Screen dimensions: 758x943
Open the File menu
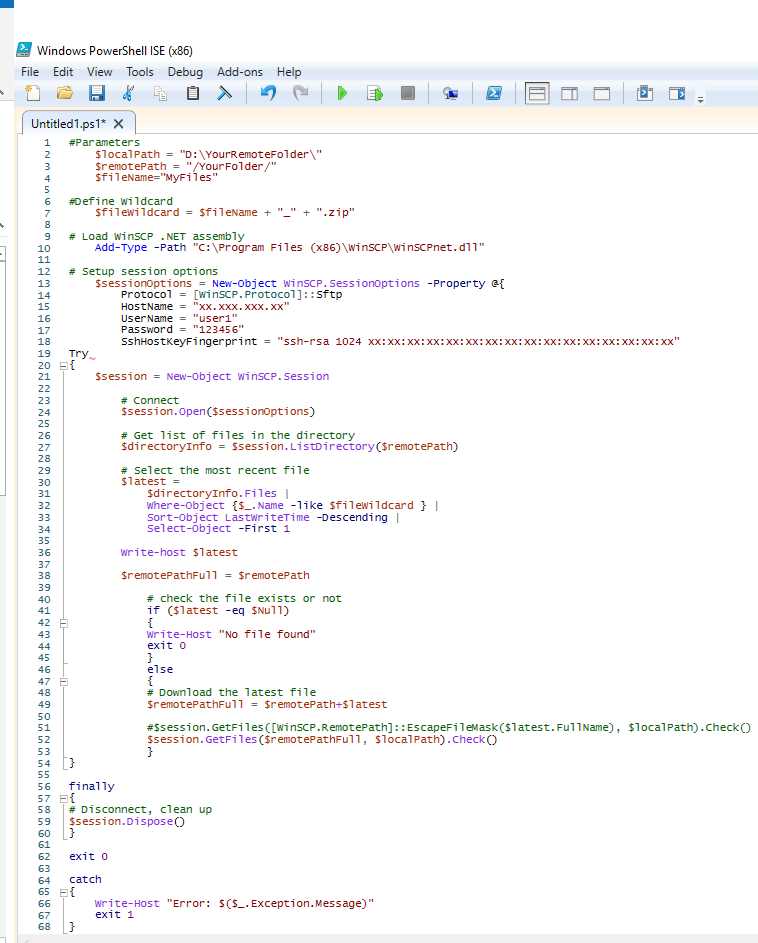tap(30, 72)
